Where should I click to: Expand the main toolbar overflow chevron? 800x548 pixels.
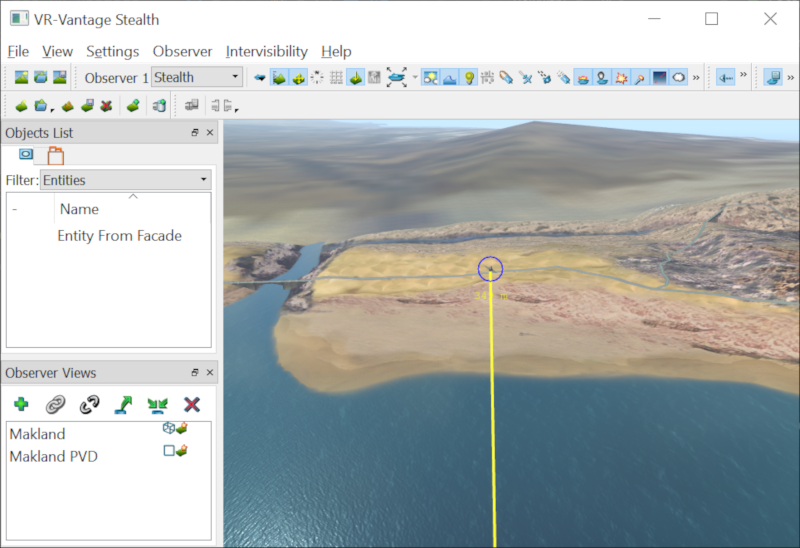click(x=696, y=78)
